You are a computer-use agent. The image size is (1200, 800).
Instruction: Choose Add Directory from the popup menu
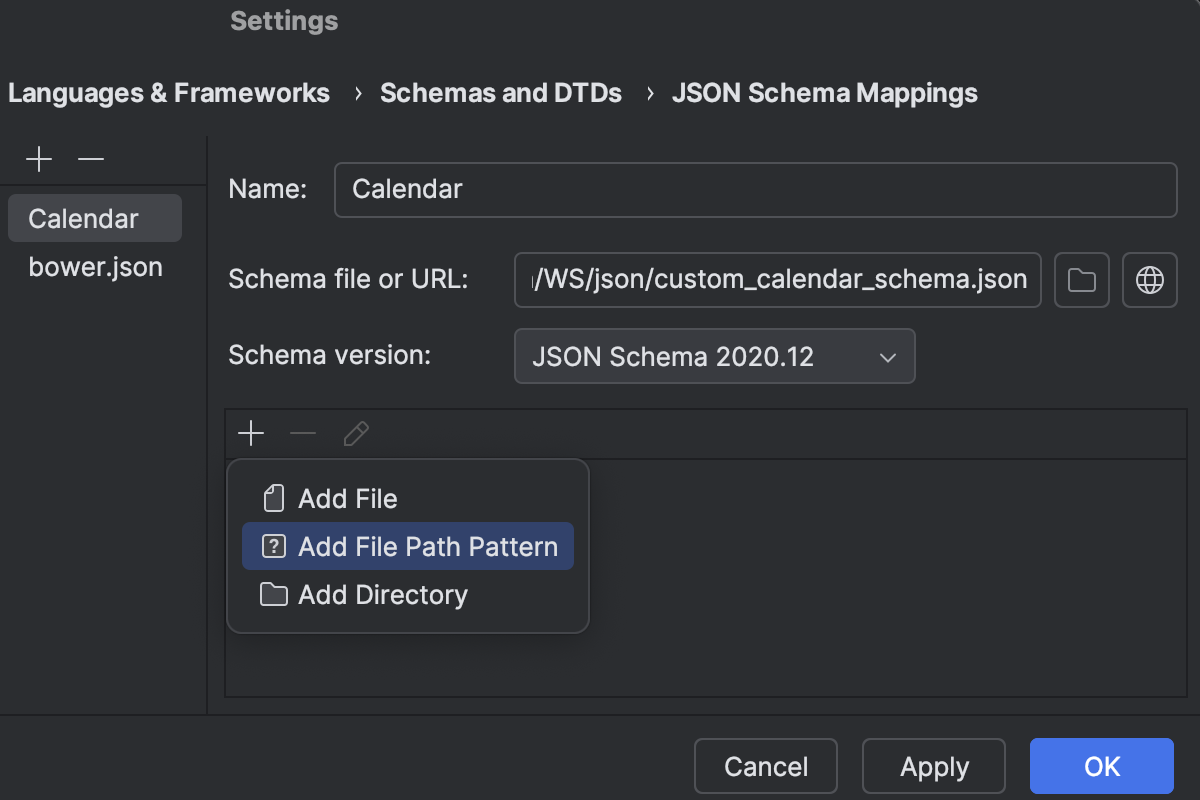point(382,594)
